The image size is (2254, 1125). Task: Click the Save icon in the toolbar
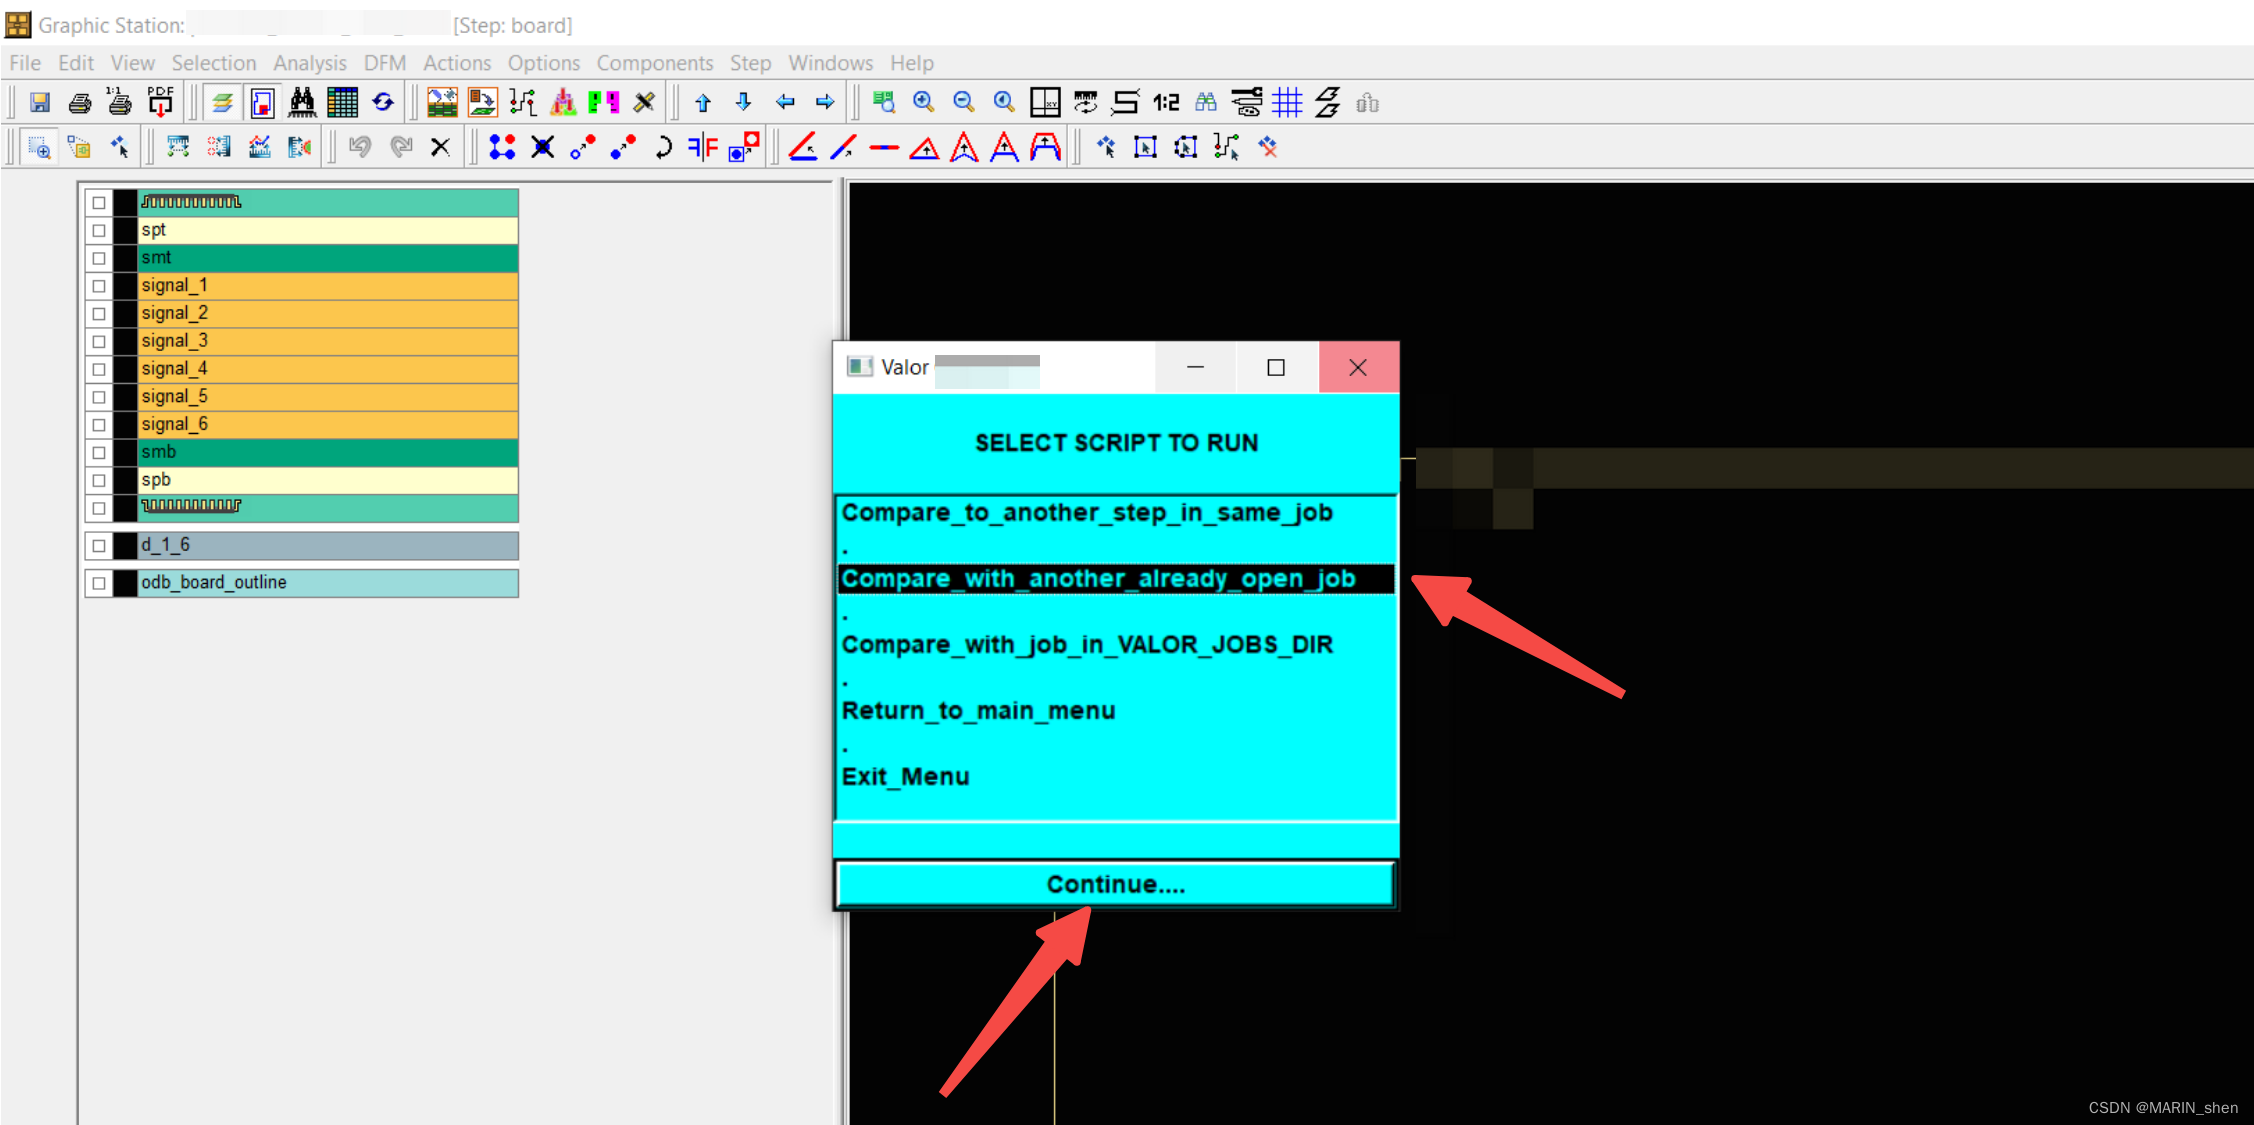tap(40, 102)
